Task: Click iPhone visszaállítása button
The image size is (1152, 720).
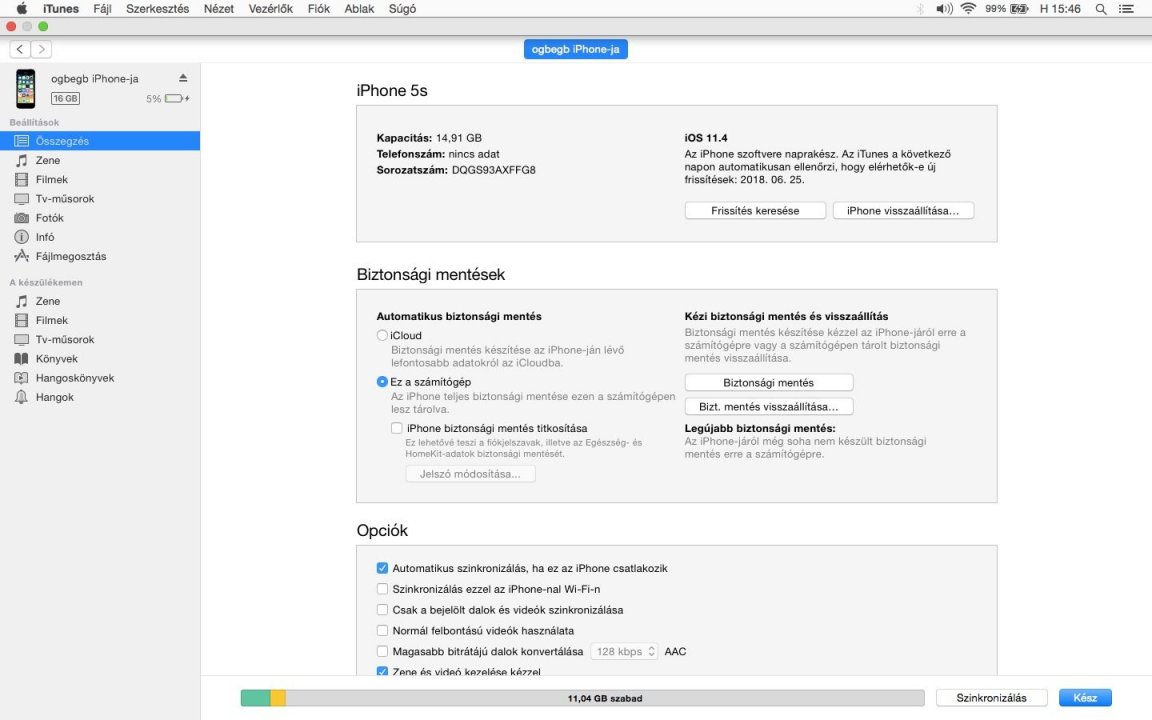Action: tap(903, 211)
